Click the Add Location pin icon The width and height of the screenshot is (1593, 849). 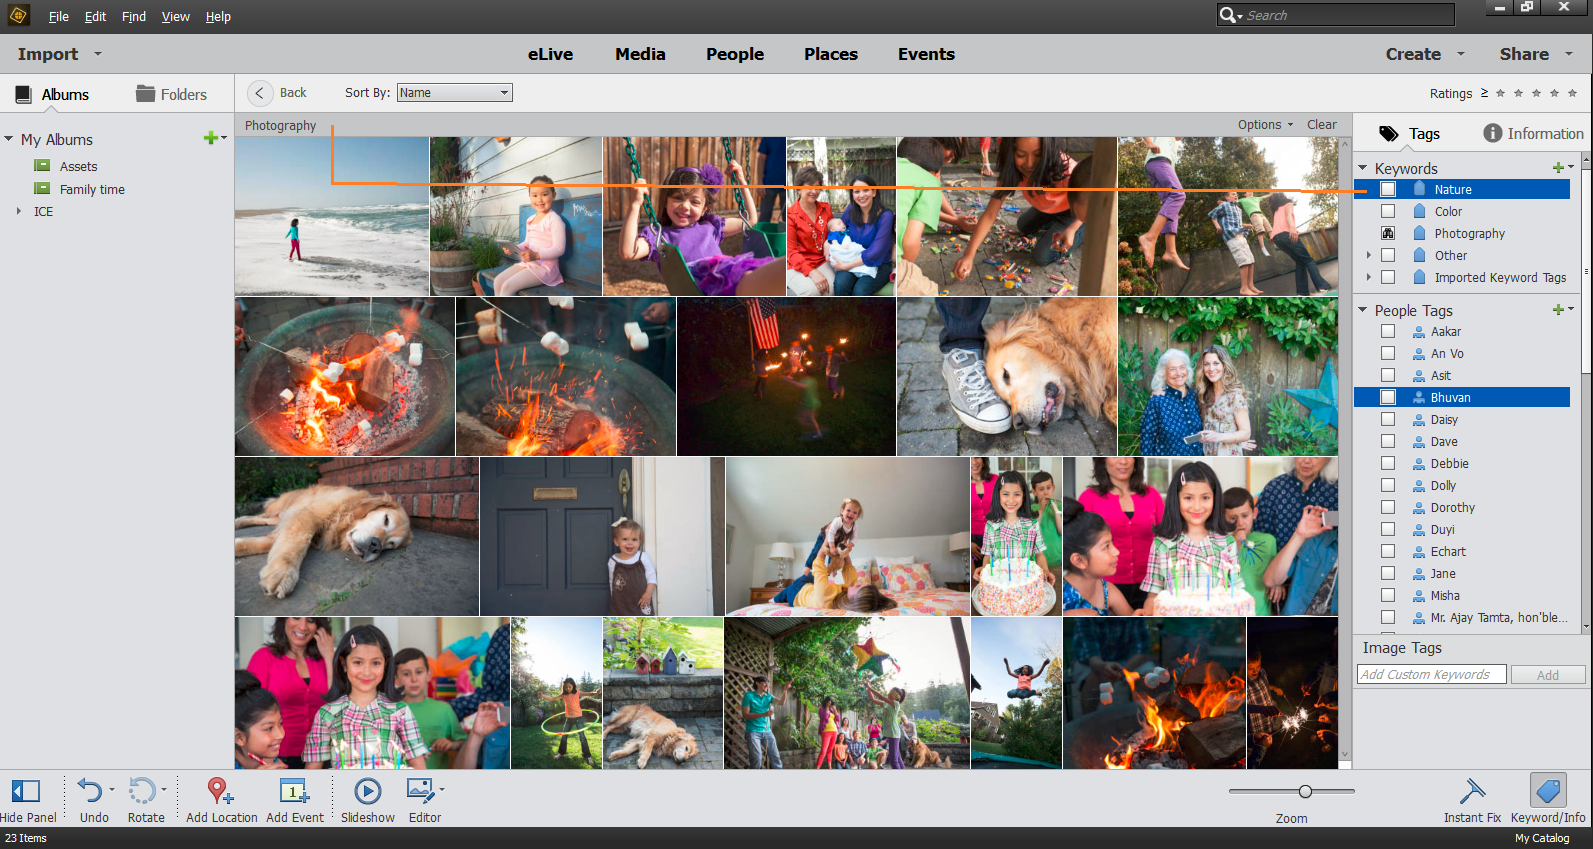pyautogui.click(x=219, y=791)
